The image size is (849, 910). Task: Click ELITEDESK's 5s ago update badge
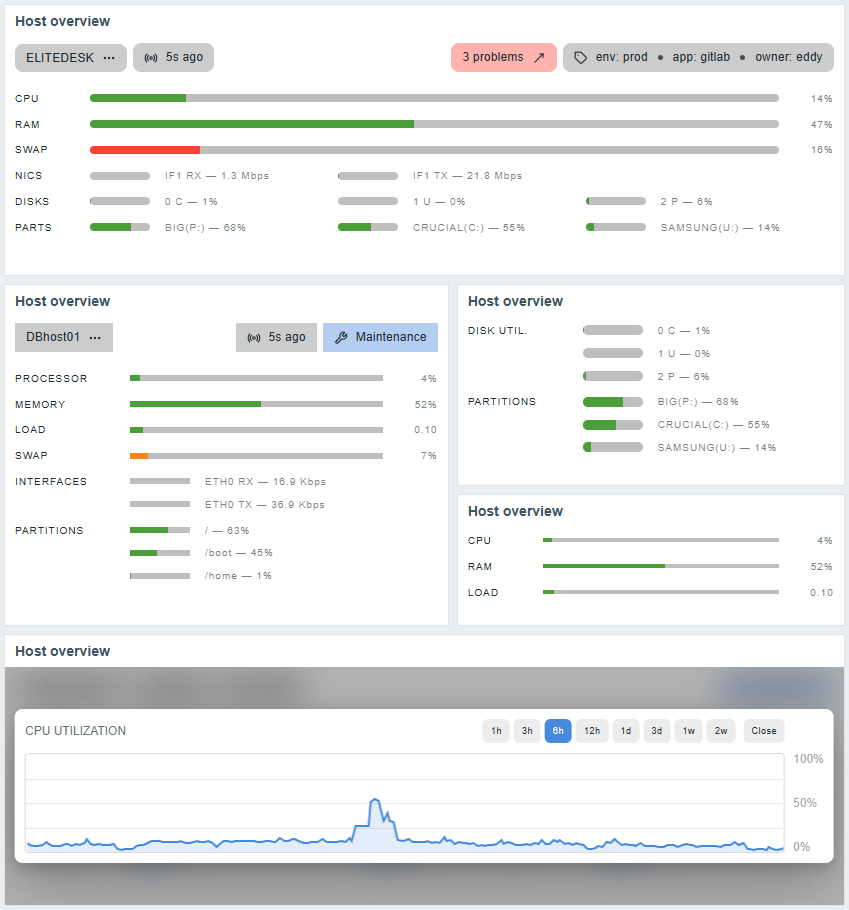tap(174, 57)
